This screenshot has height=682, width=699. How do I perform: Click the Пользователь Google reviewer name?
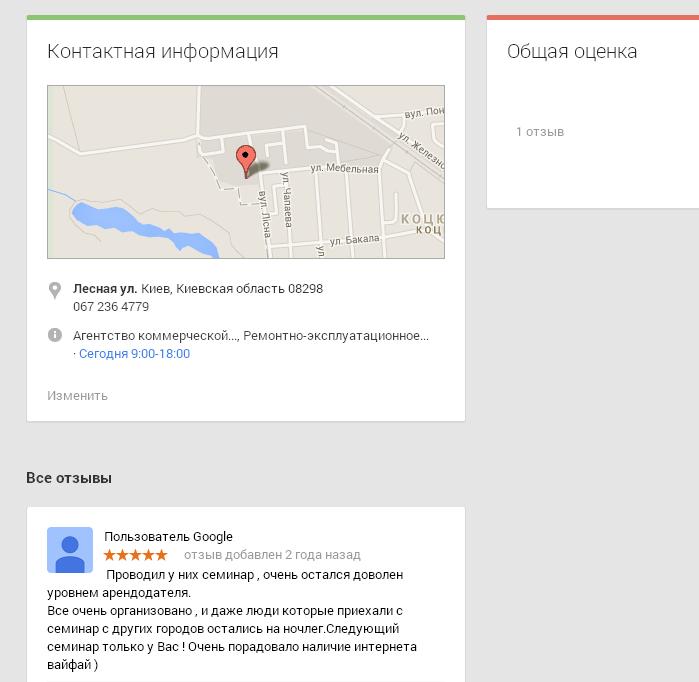pyautogui.click(x=169, y=537)
